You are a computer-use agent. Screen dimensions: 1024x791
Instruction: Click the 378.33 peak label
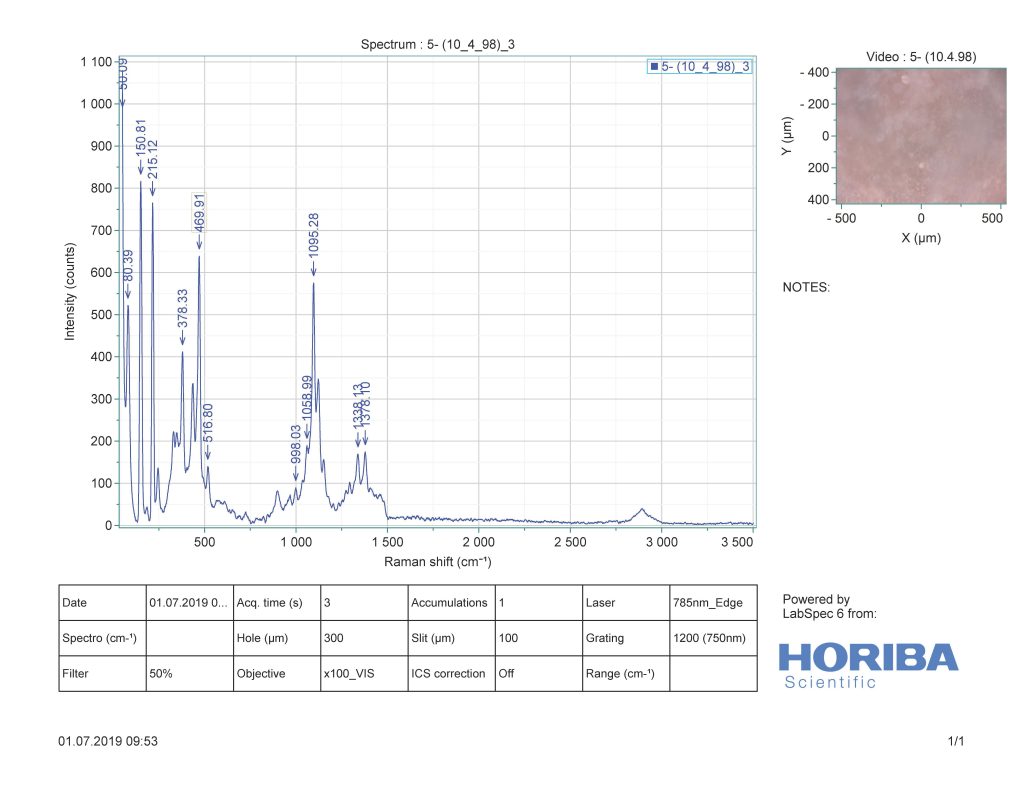tap(183, 310)
